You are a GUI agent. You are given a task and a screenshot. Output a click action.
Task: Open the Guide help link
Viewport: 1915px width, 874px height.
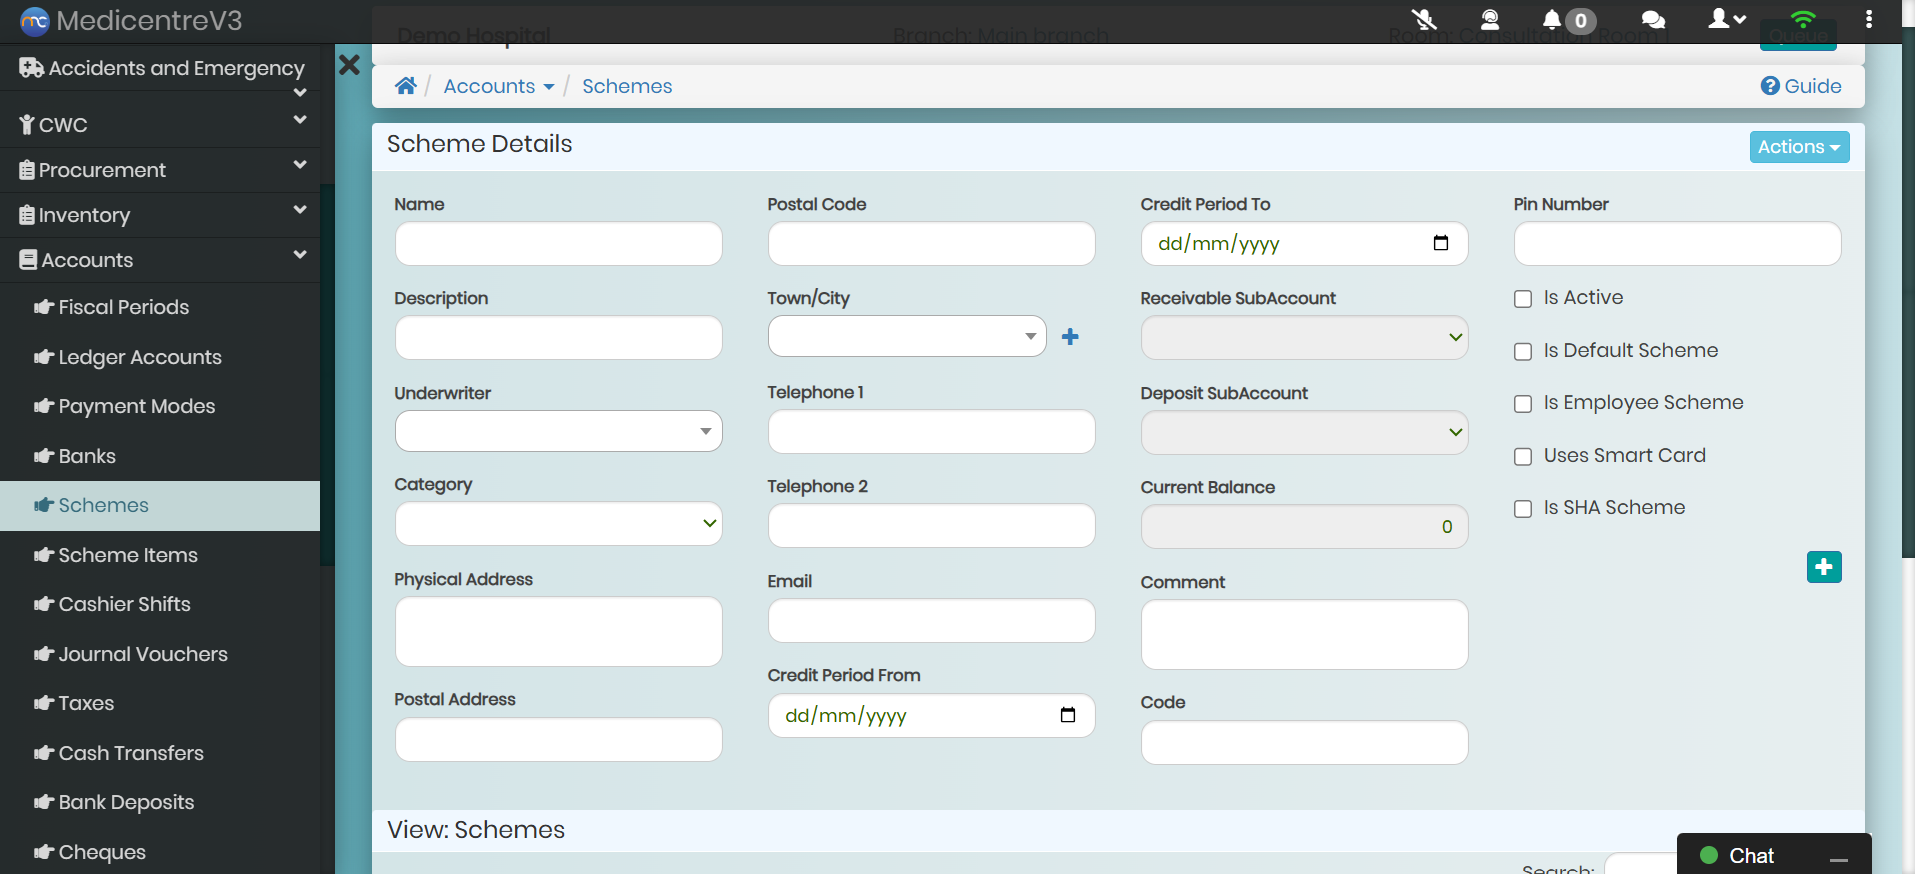[1801, 86]
